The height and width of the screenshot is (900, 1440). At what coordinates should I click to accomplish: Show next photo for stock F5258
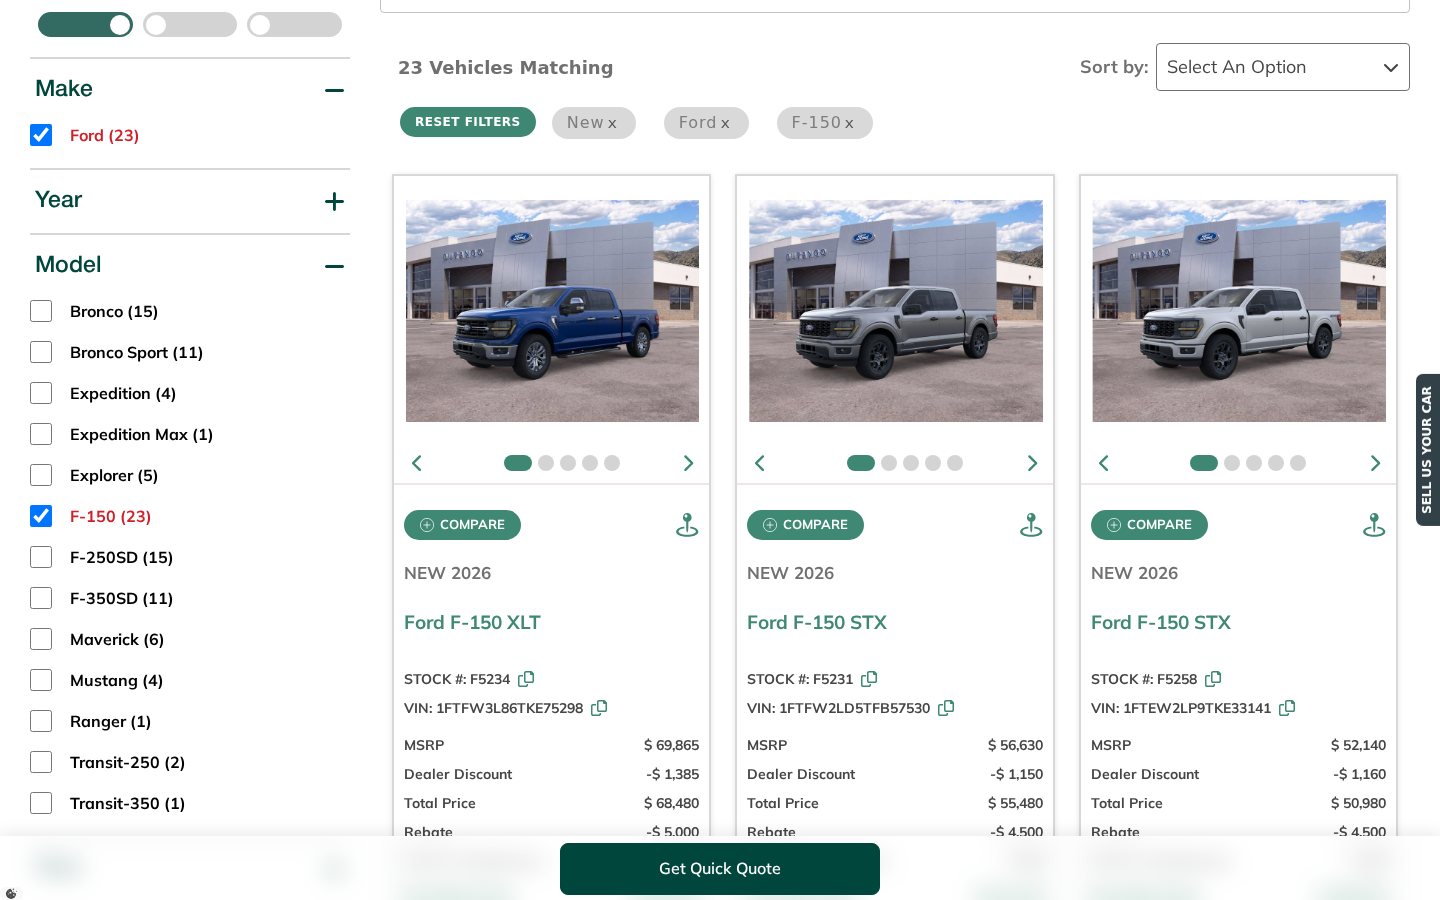coord(1375,463)
